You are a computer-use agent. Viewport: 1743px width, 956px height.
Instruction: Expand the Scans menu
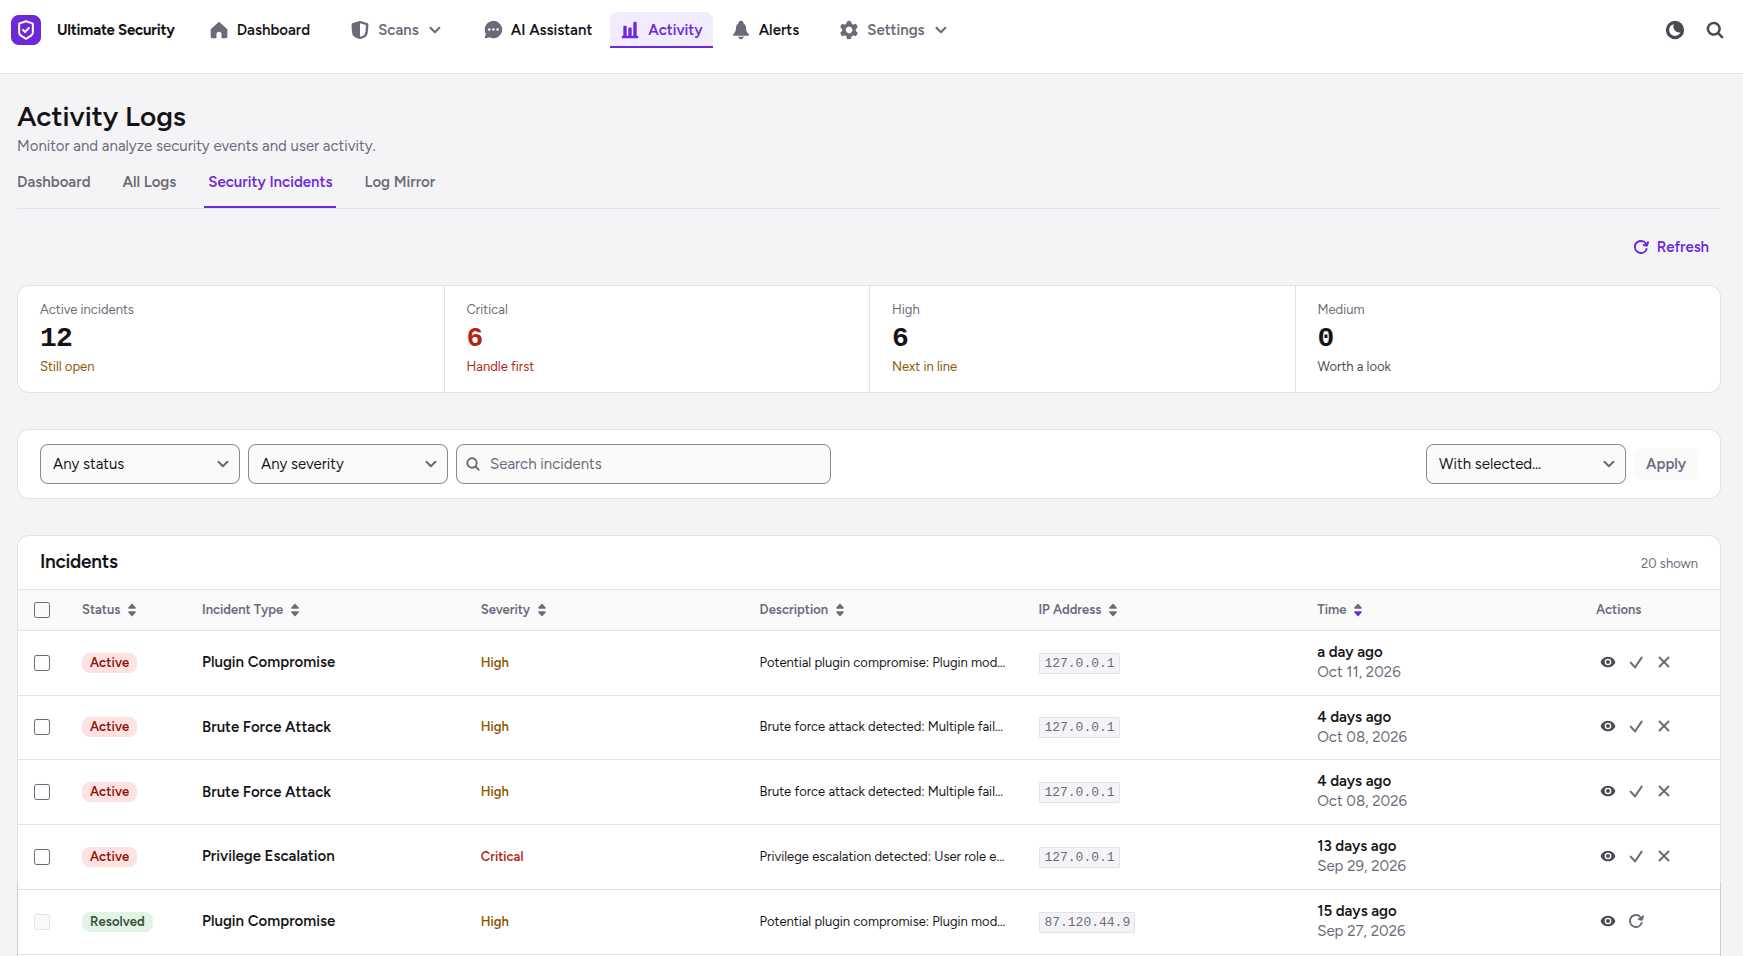tap(396, 30)
